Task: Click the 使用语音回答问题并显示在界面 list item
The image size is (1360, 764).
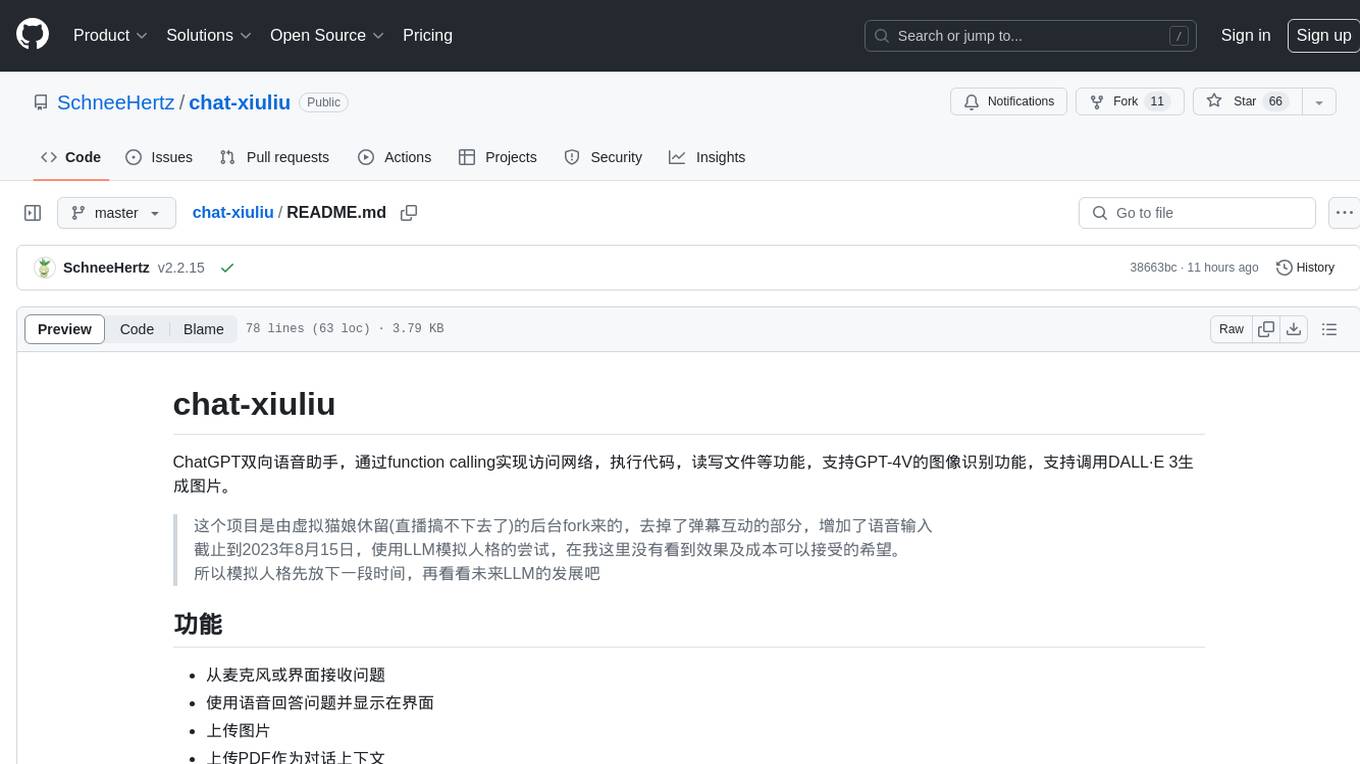Action: pos(320,703)
